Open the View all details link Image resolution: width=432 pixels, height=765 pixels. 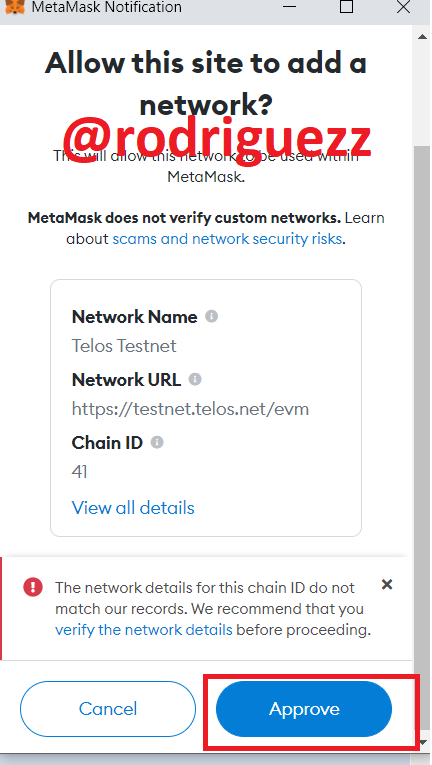pyautogui.click(x=133, y=508)
